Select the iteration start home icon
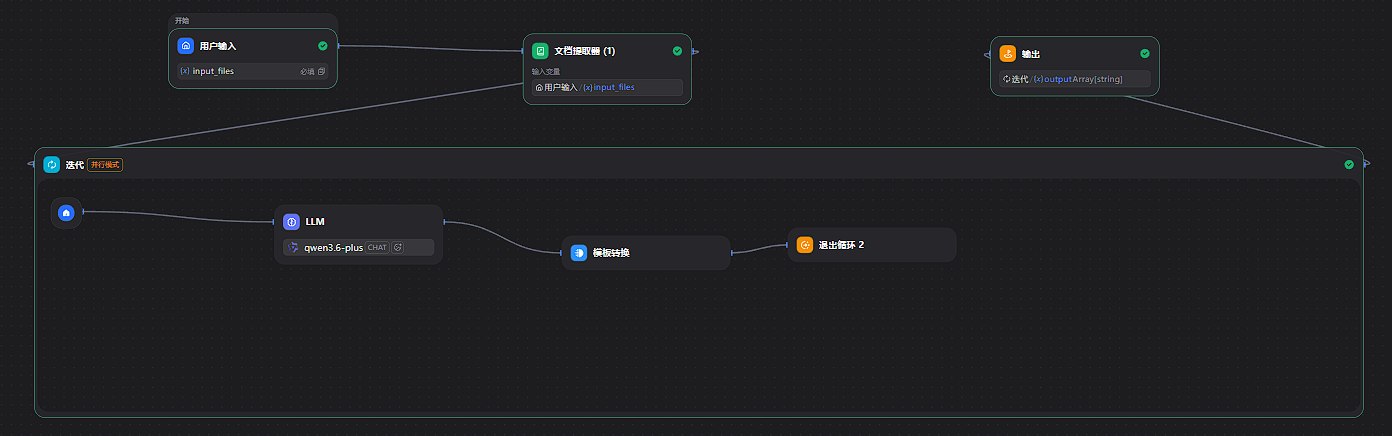Viewport: 1392px width, 436px height. 66,213
